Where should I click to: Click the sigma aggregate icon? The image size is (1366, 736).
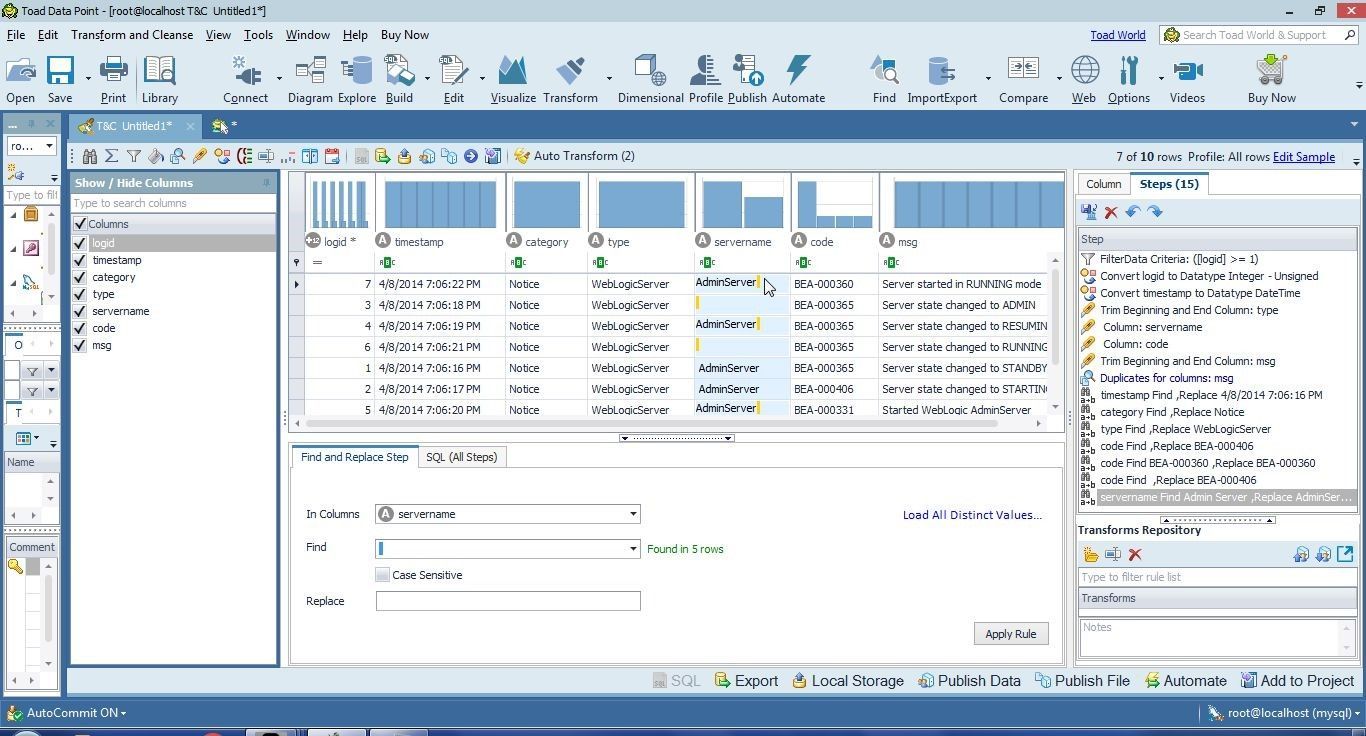click(x=112, y=156)
